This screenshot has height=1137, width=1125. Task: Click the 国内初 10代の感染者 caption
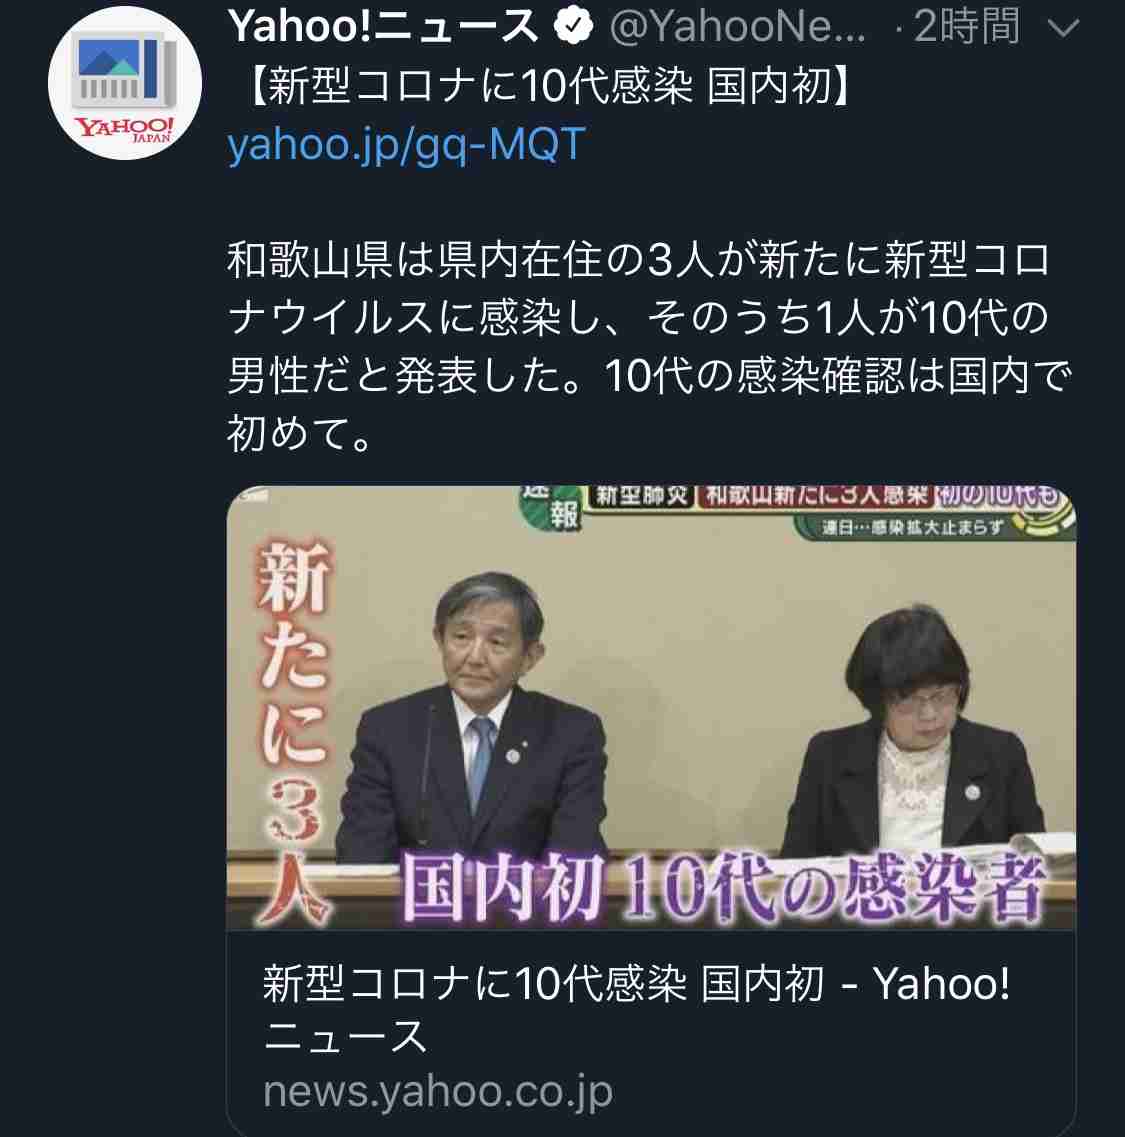point(722,888)
